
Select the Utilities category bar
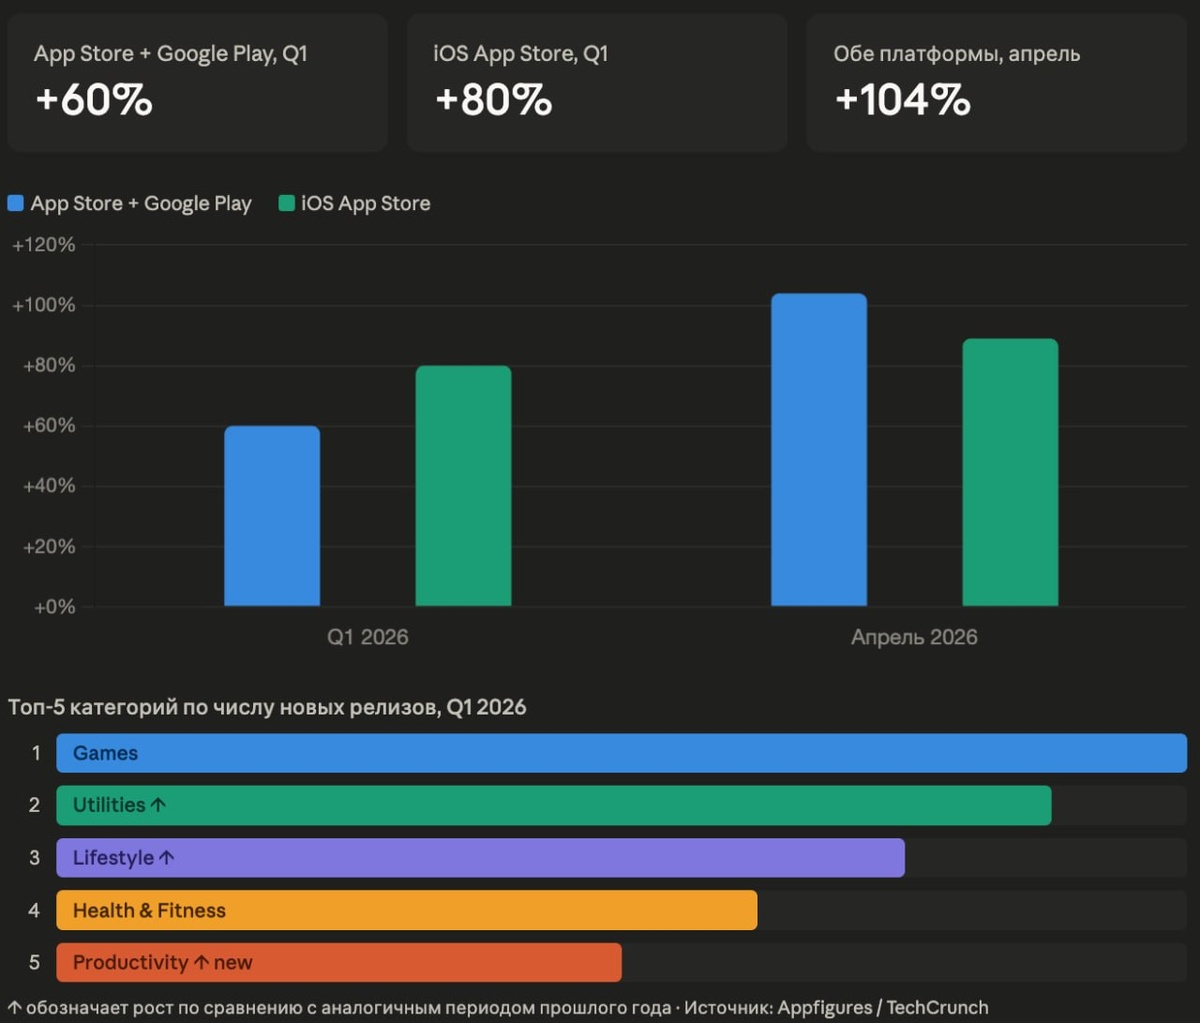(x=553, y=805)
